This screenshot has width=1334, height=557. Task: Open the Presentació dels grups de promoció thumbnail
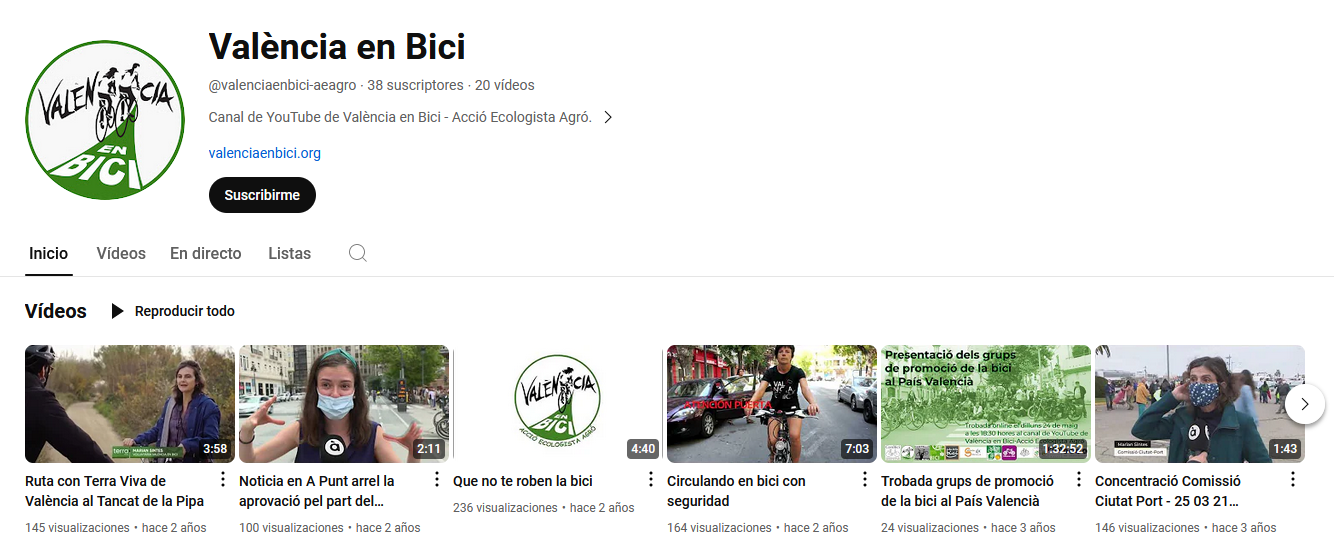pyautogui.click(x=986, y=404)
